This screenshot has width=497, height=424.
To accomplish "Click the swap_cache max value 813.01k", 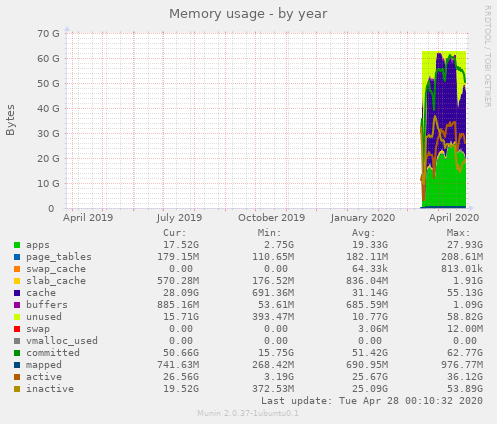I will [x=462, y=269].
